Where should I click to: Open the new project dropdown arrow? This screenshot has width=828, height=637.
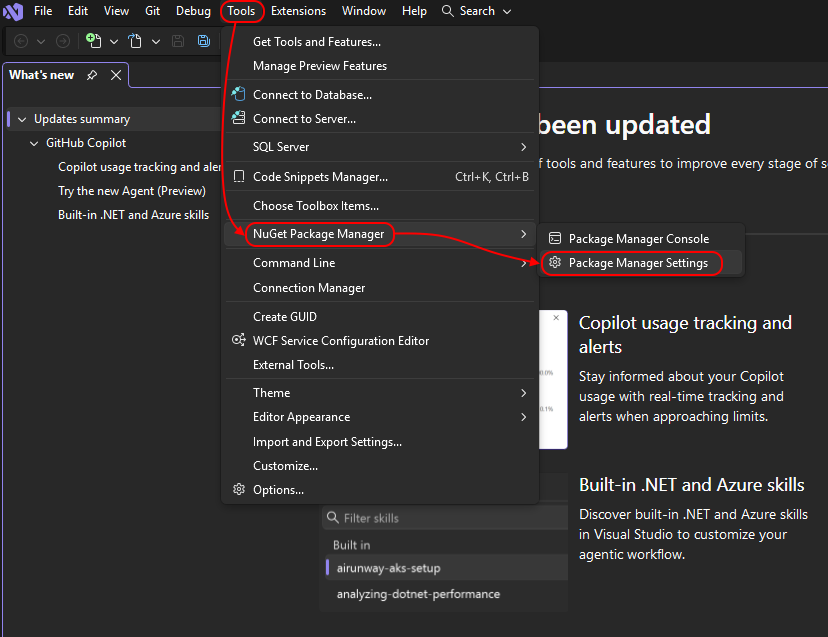[x=114, y=41]
